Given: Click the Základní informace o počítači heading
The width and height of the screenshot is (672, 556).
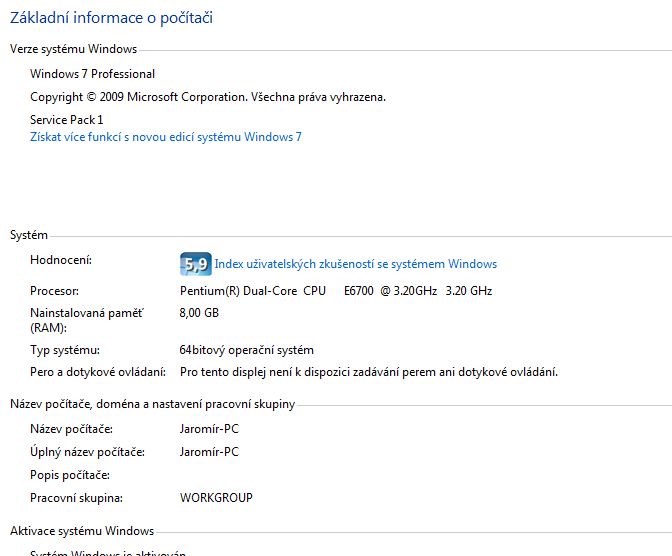Looking at the screenshot, I should [111, 18].
